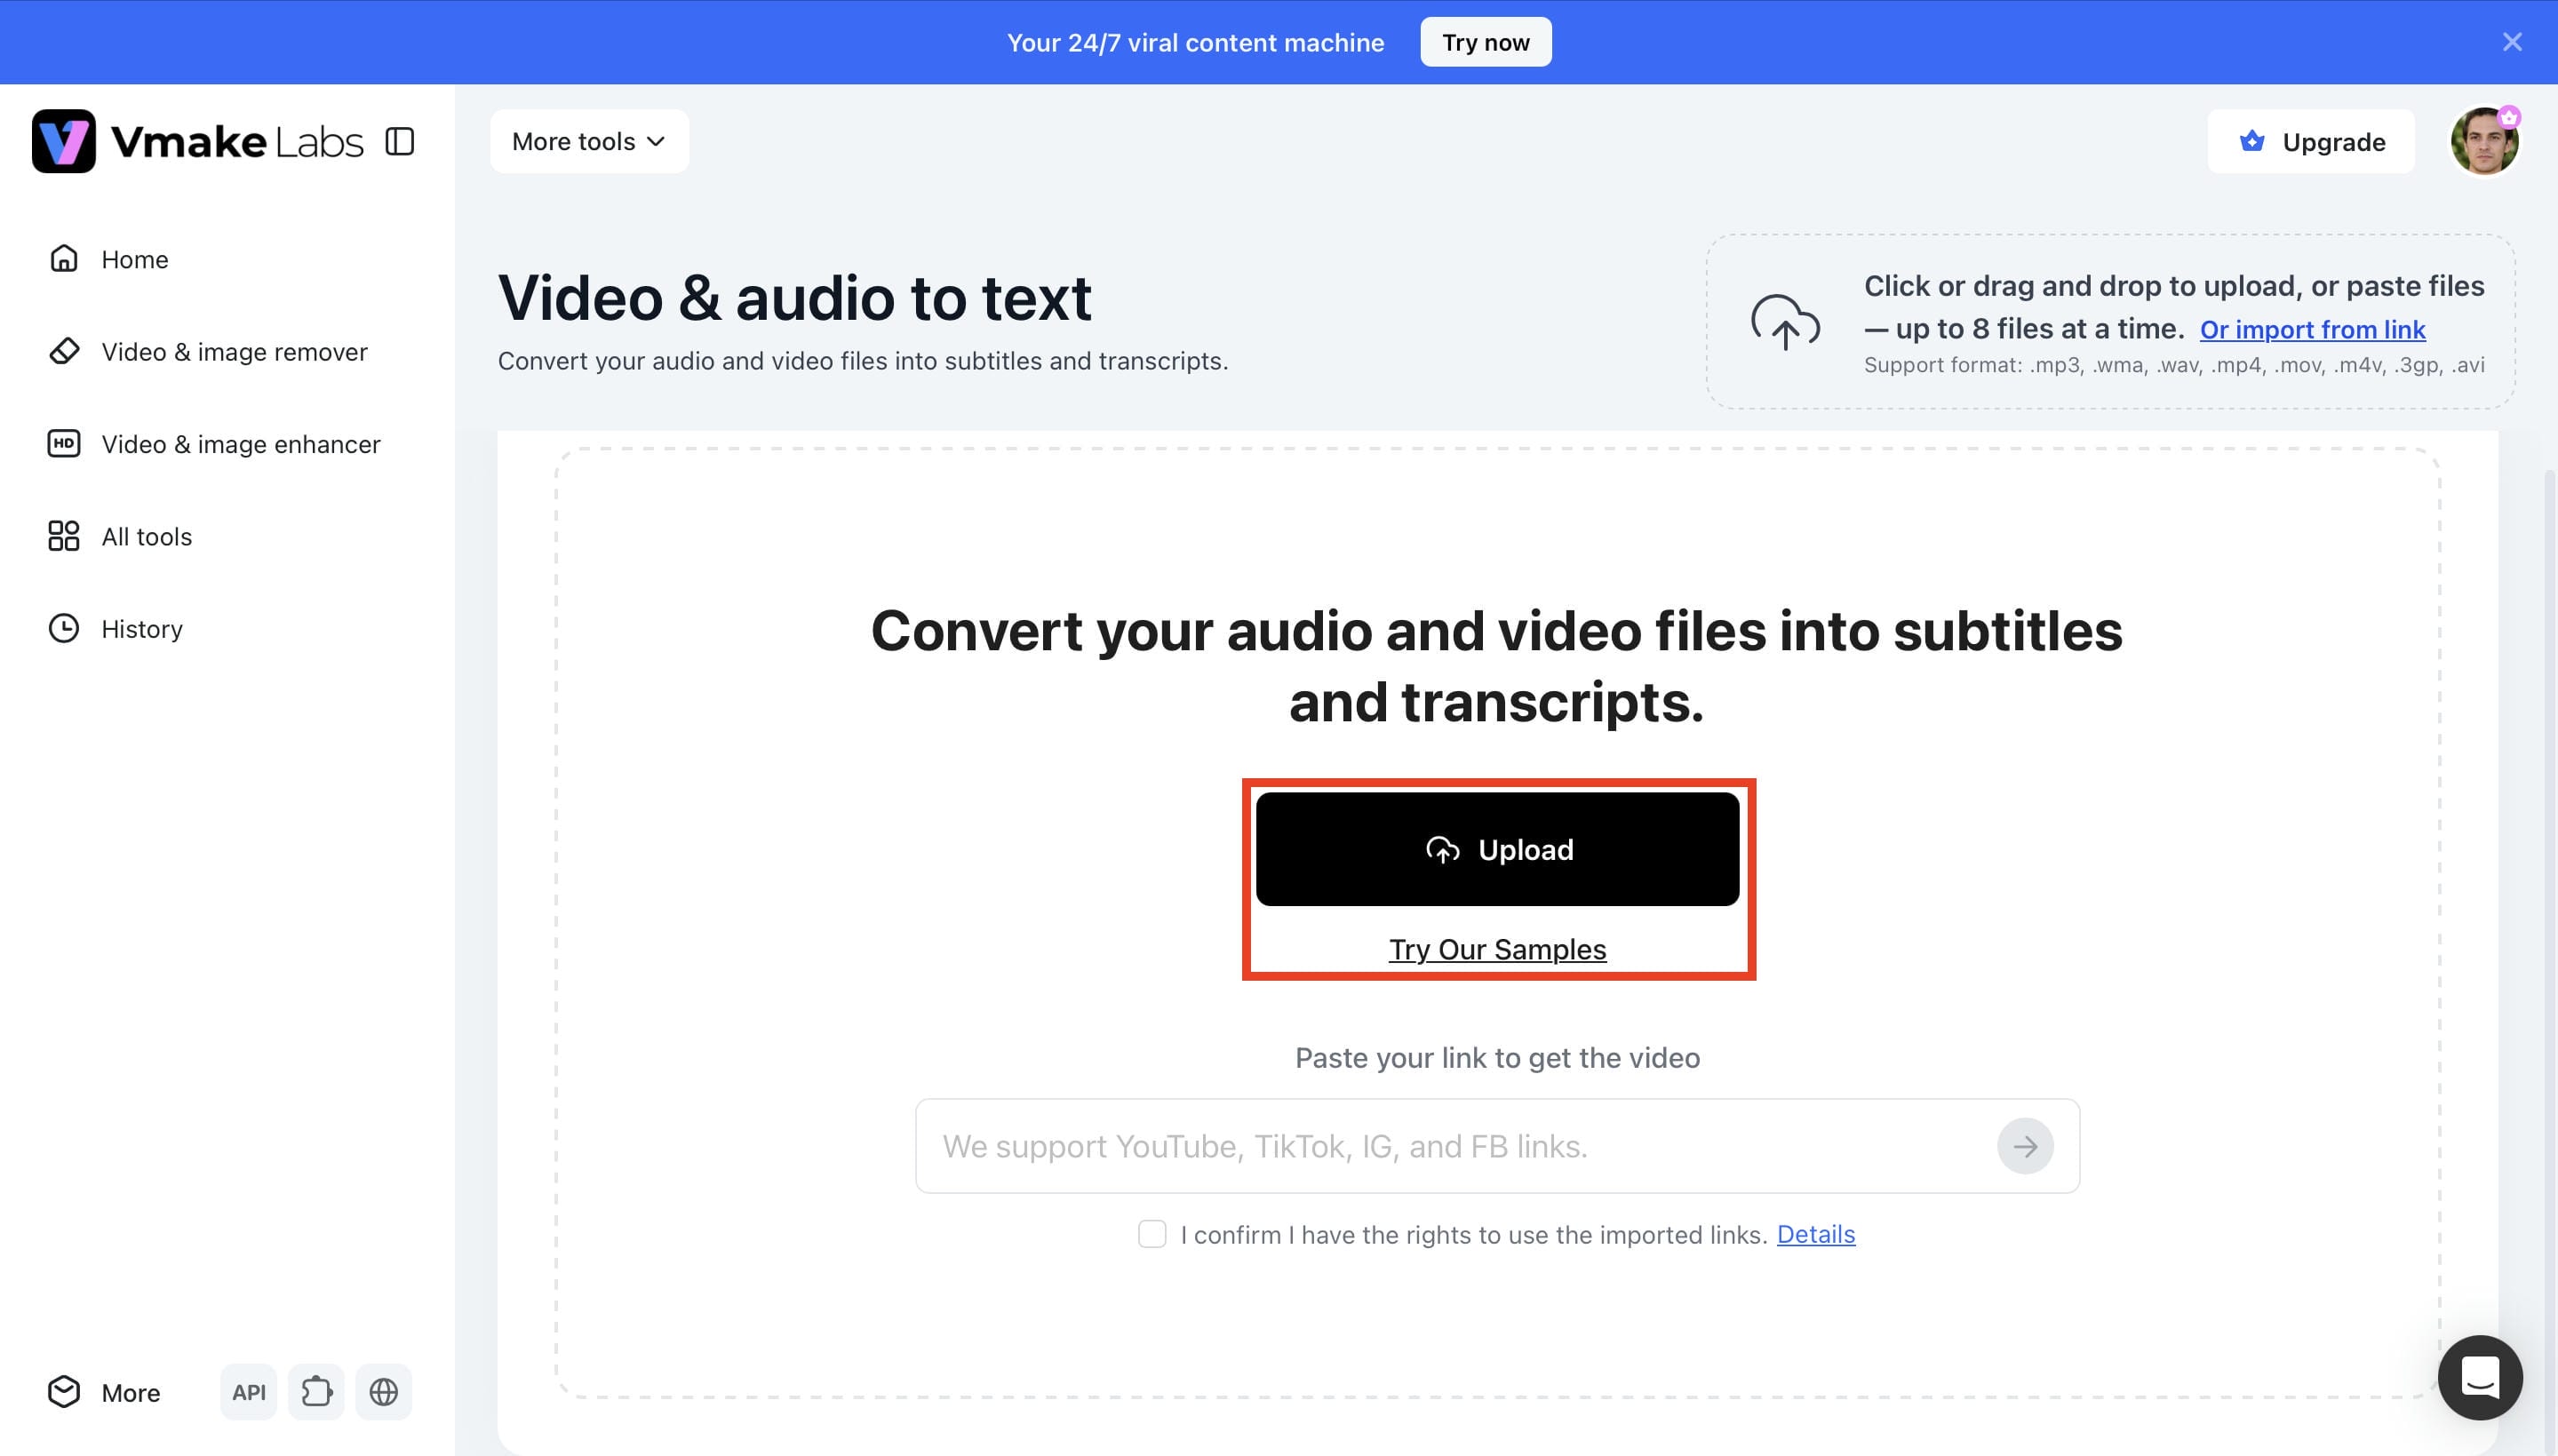Viewport: 2558px width, 1456px height.
Task: Expand the More tools dropdown
Action: [x=589, y=141]
